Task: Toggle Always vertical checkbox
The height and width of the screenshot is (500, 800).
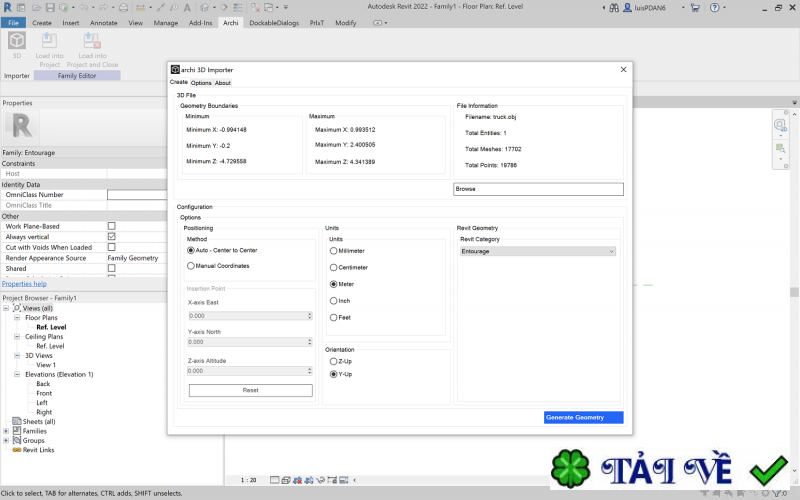Action: (112, 237)
